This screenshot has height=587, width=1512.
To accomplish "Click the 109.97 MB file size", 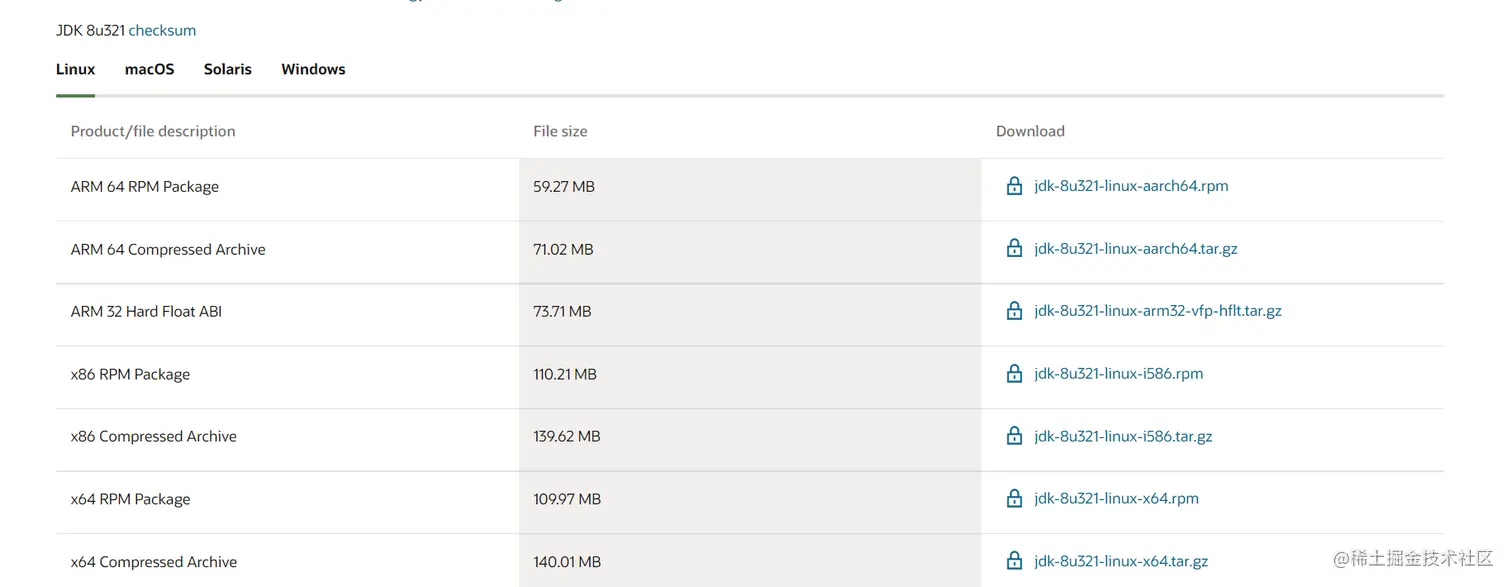I will 567,499.
